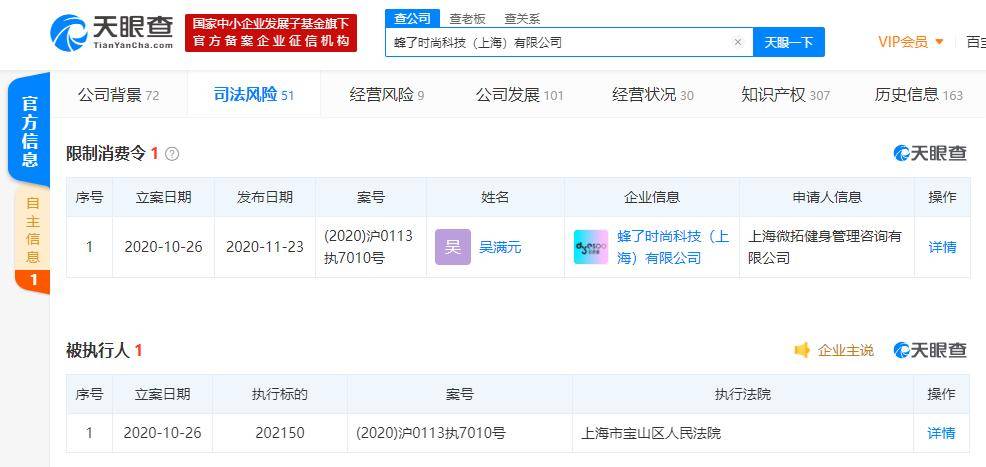Clear search box with the X icon
The image size is (986, 467).
(x=738, y=42)
